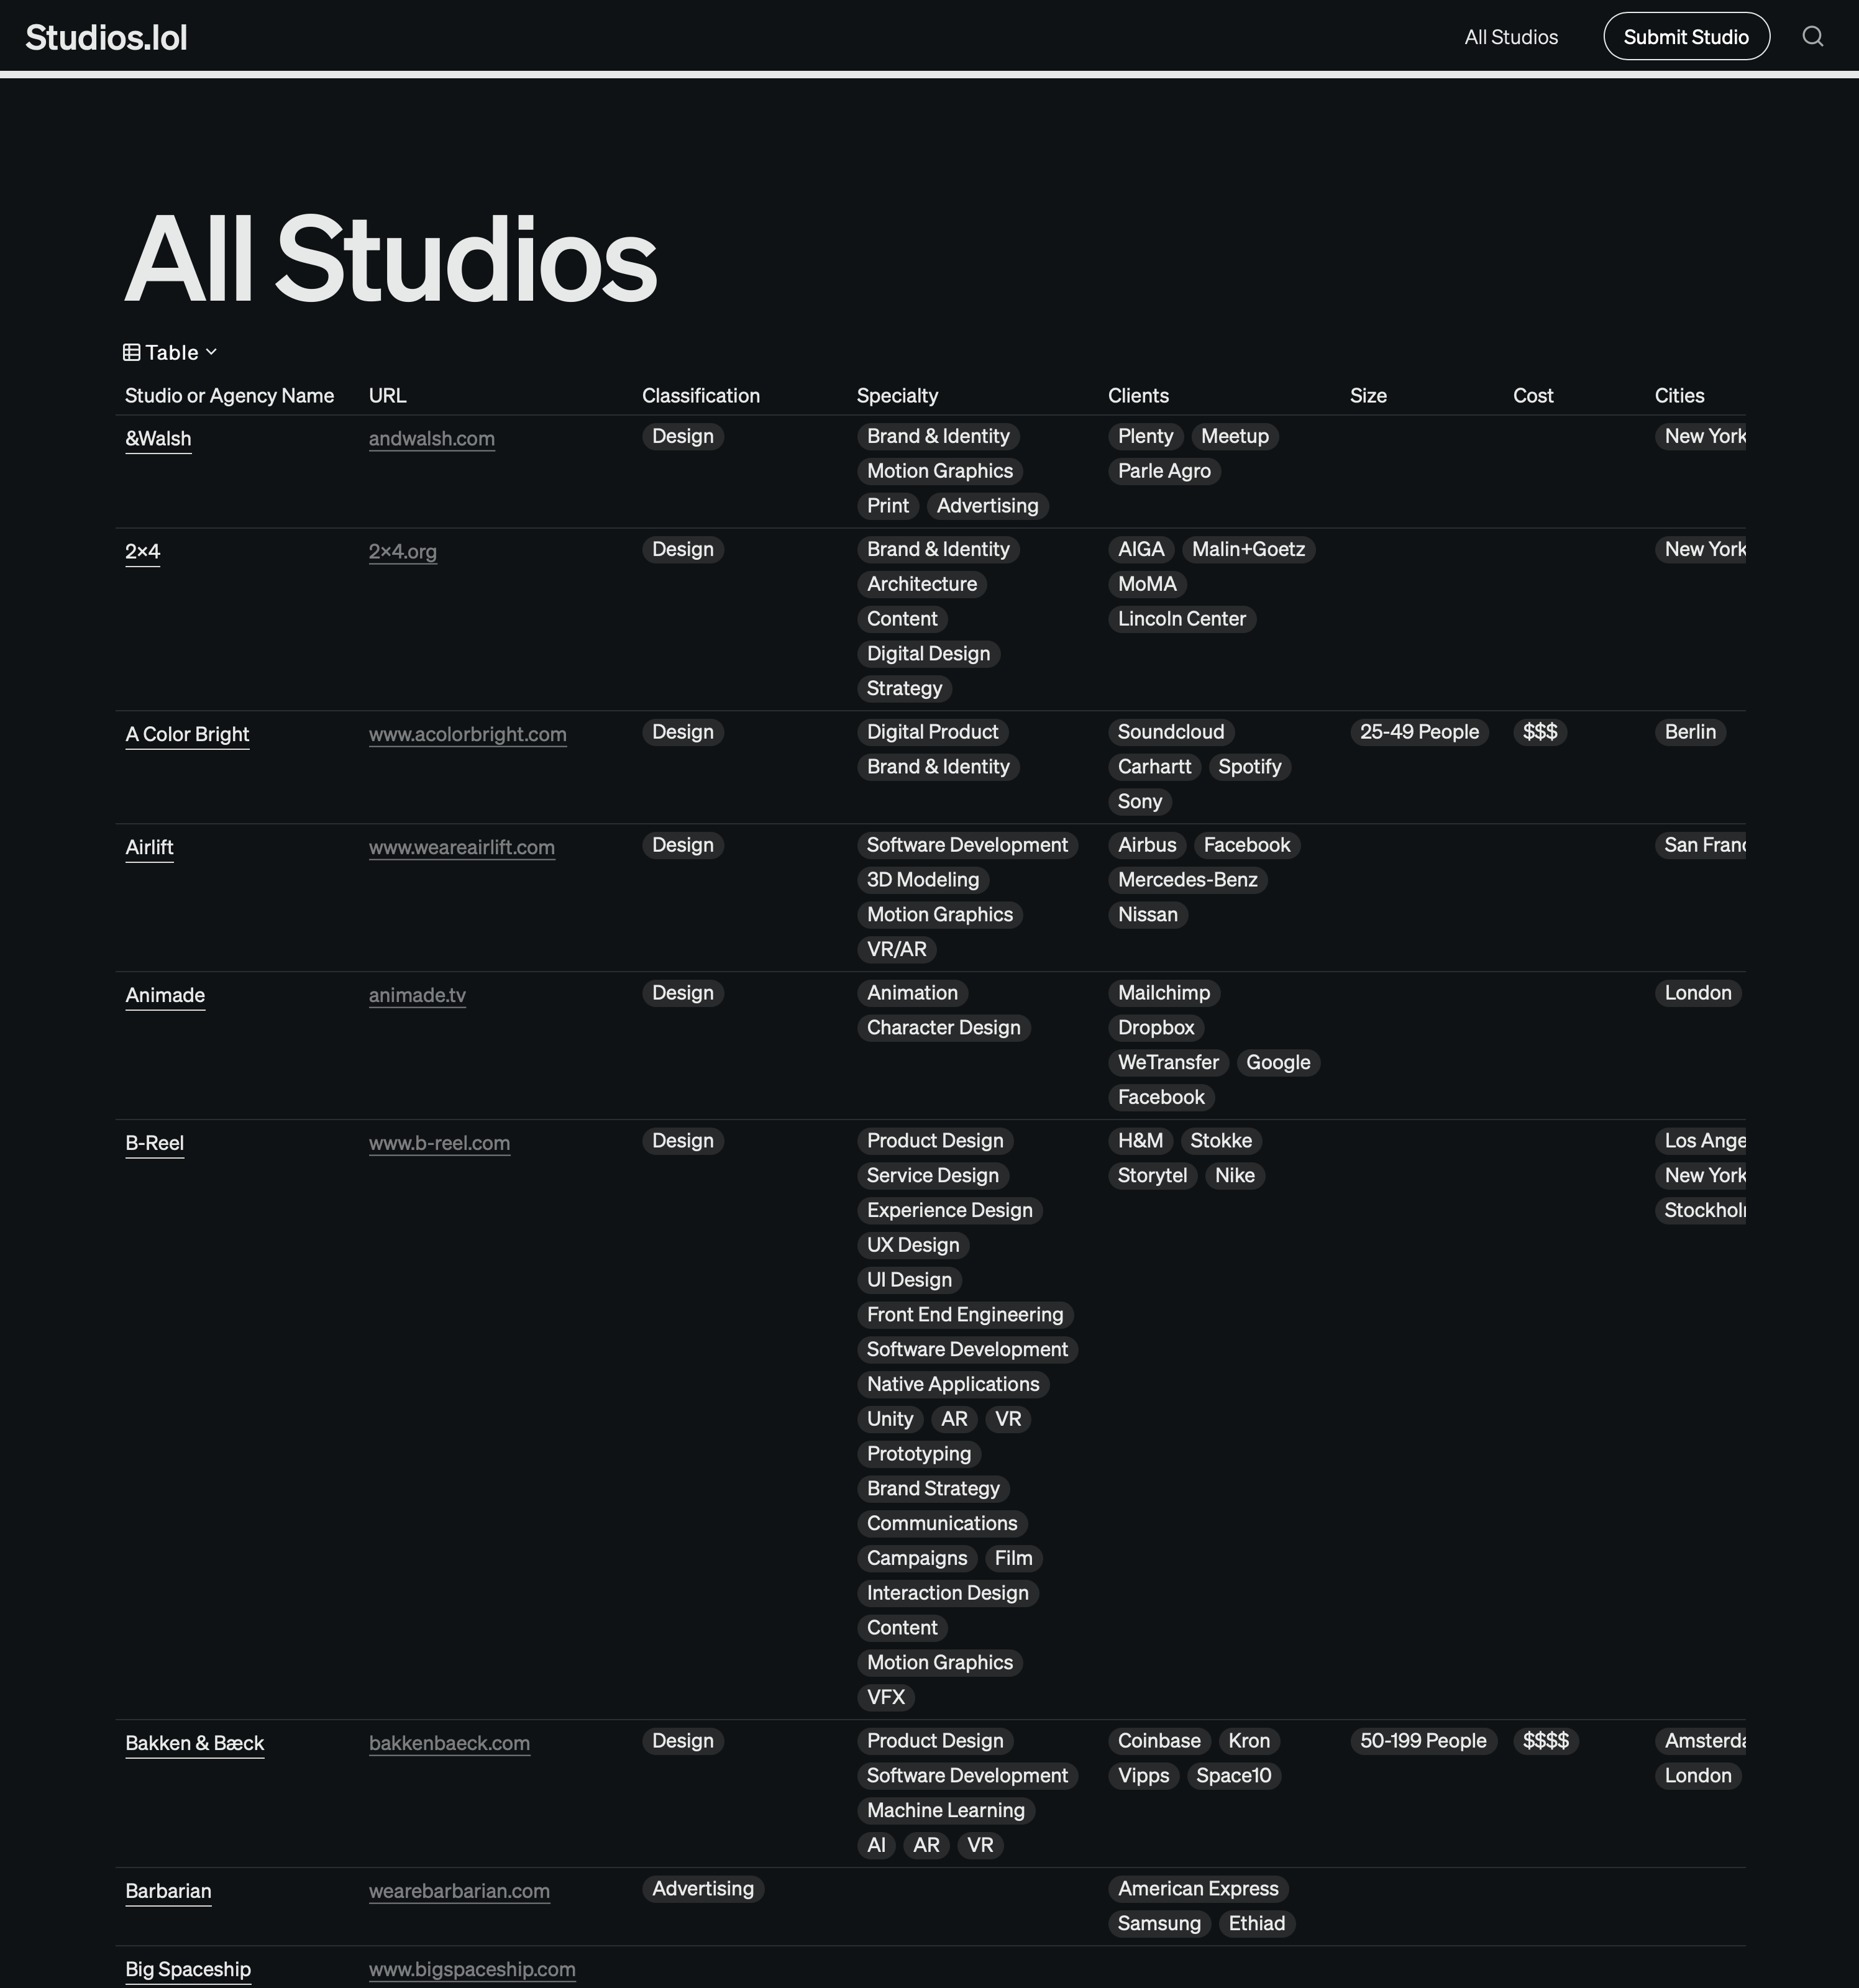Viewport: 1859px width, 1988px height.
Task: Click the 2×4 studio link
Action: [142, 551]
